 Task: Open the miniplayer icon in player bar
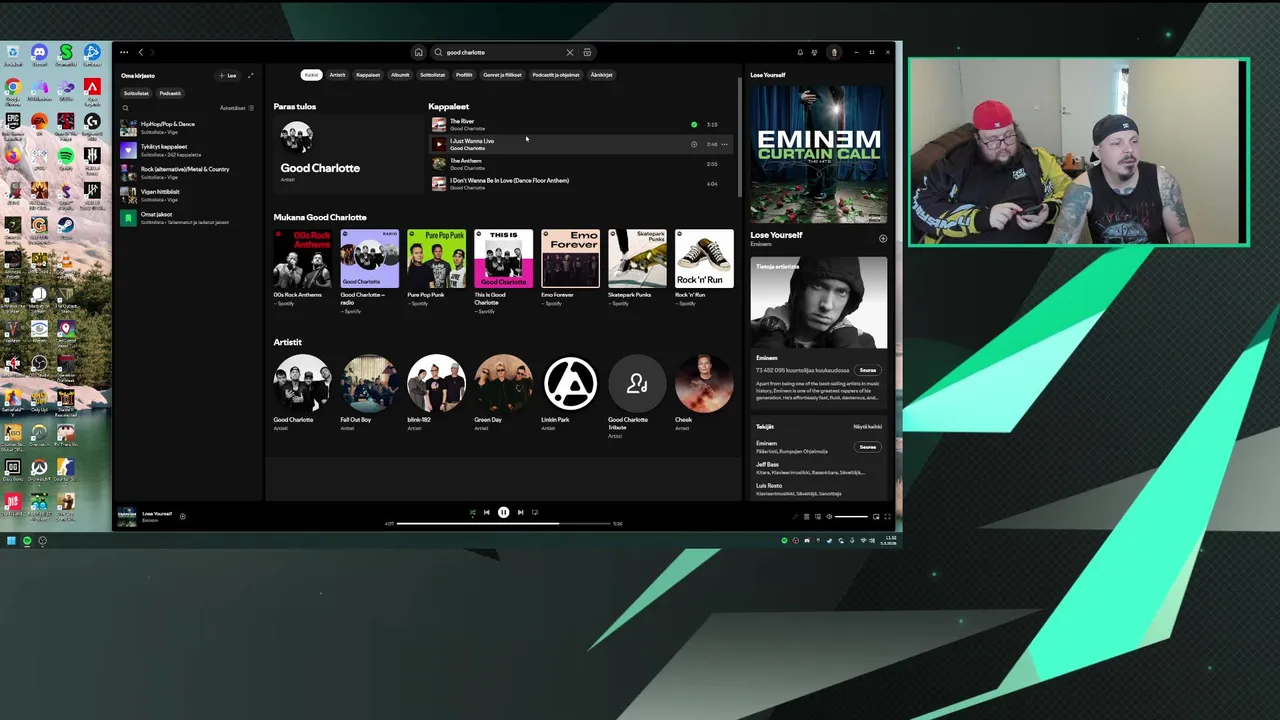click(876, 517)
